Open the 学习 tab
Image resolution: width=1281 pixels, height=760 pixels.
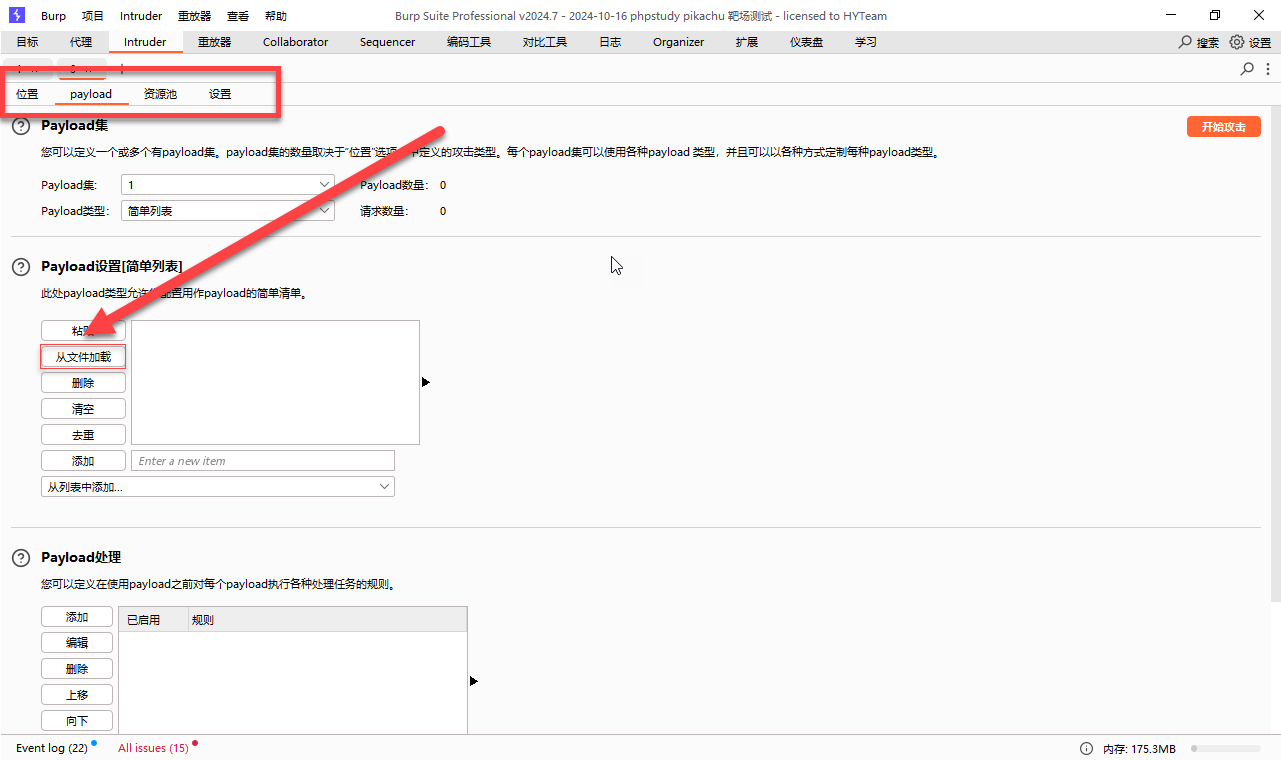[866, 42]
